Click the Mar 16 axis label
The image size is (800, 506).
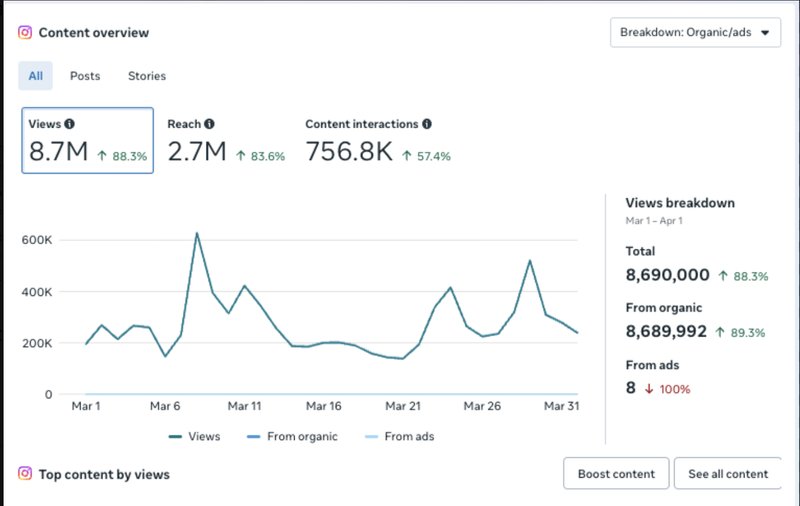tap(323, 406)
